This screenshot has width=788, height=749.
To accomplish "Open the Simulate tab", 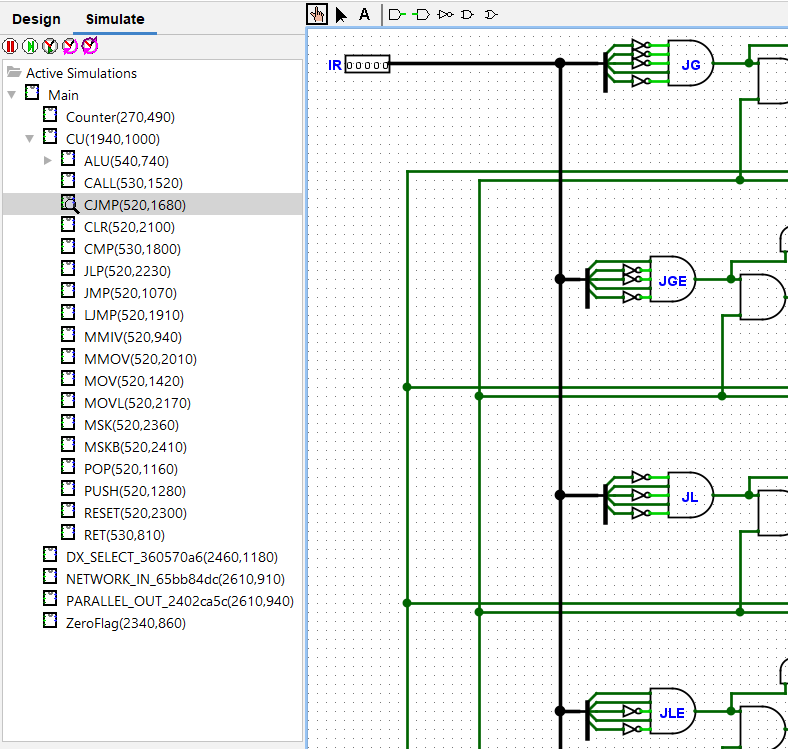I will [114, 19].
